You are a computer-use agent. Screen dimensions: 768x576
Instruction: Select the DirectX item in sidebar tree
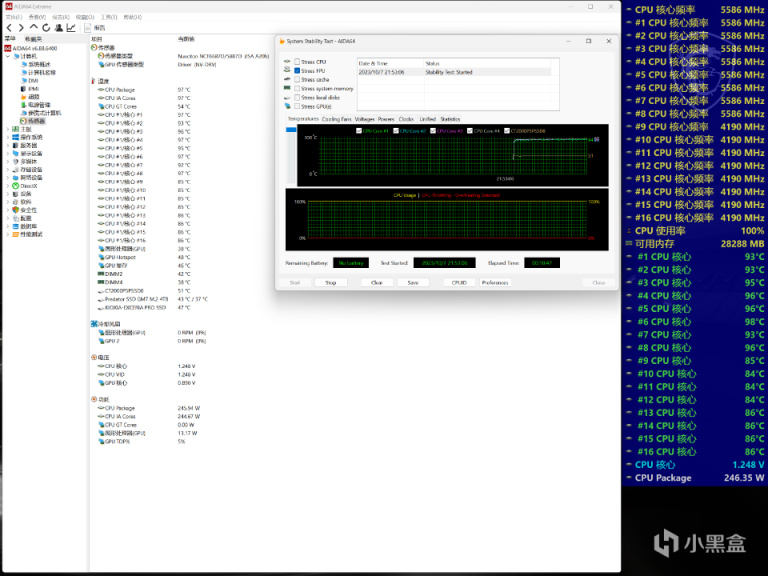click(x=28, y=186)
